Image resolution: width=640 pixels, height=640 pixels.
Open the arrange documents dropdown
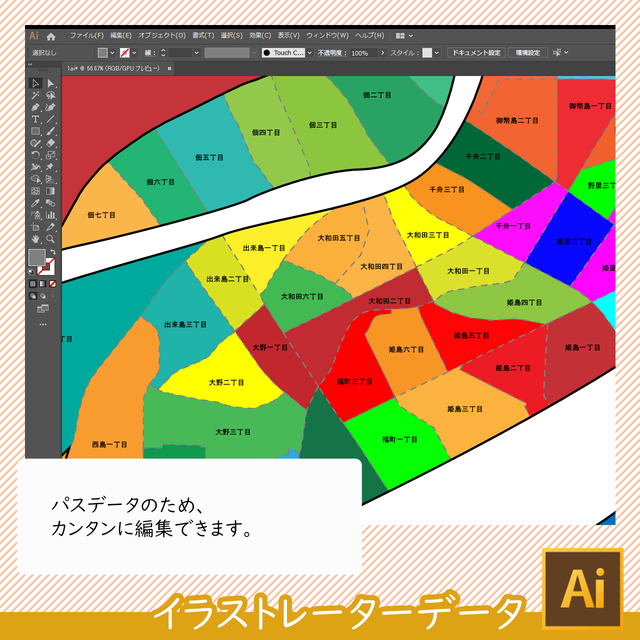tap(404, 36)
